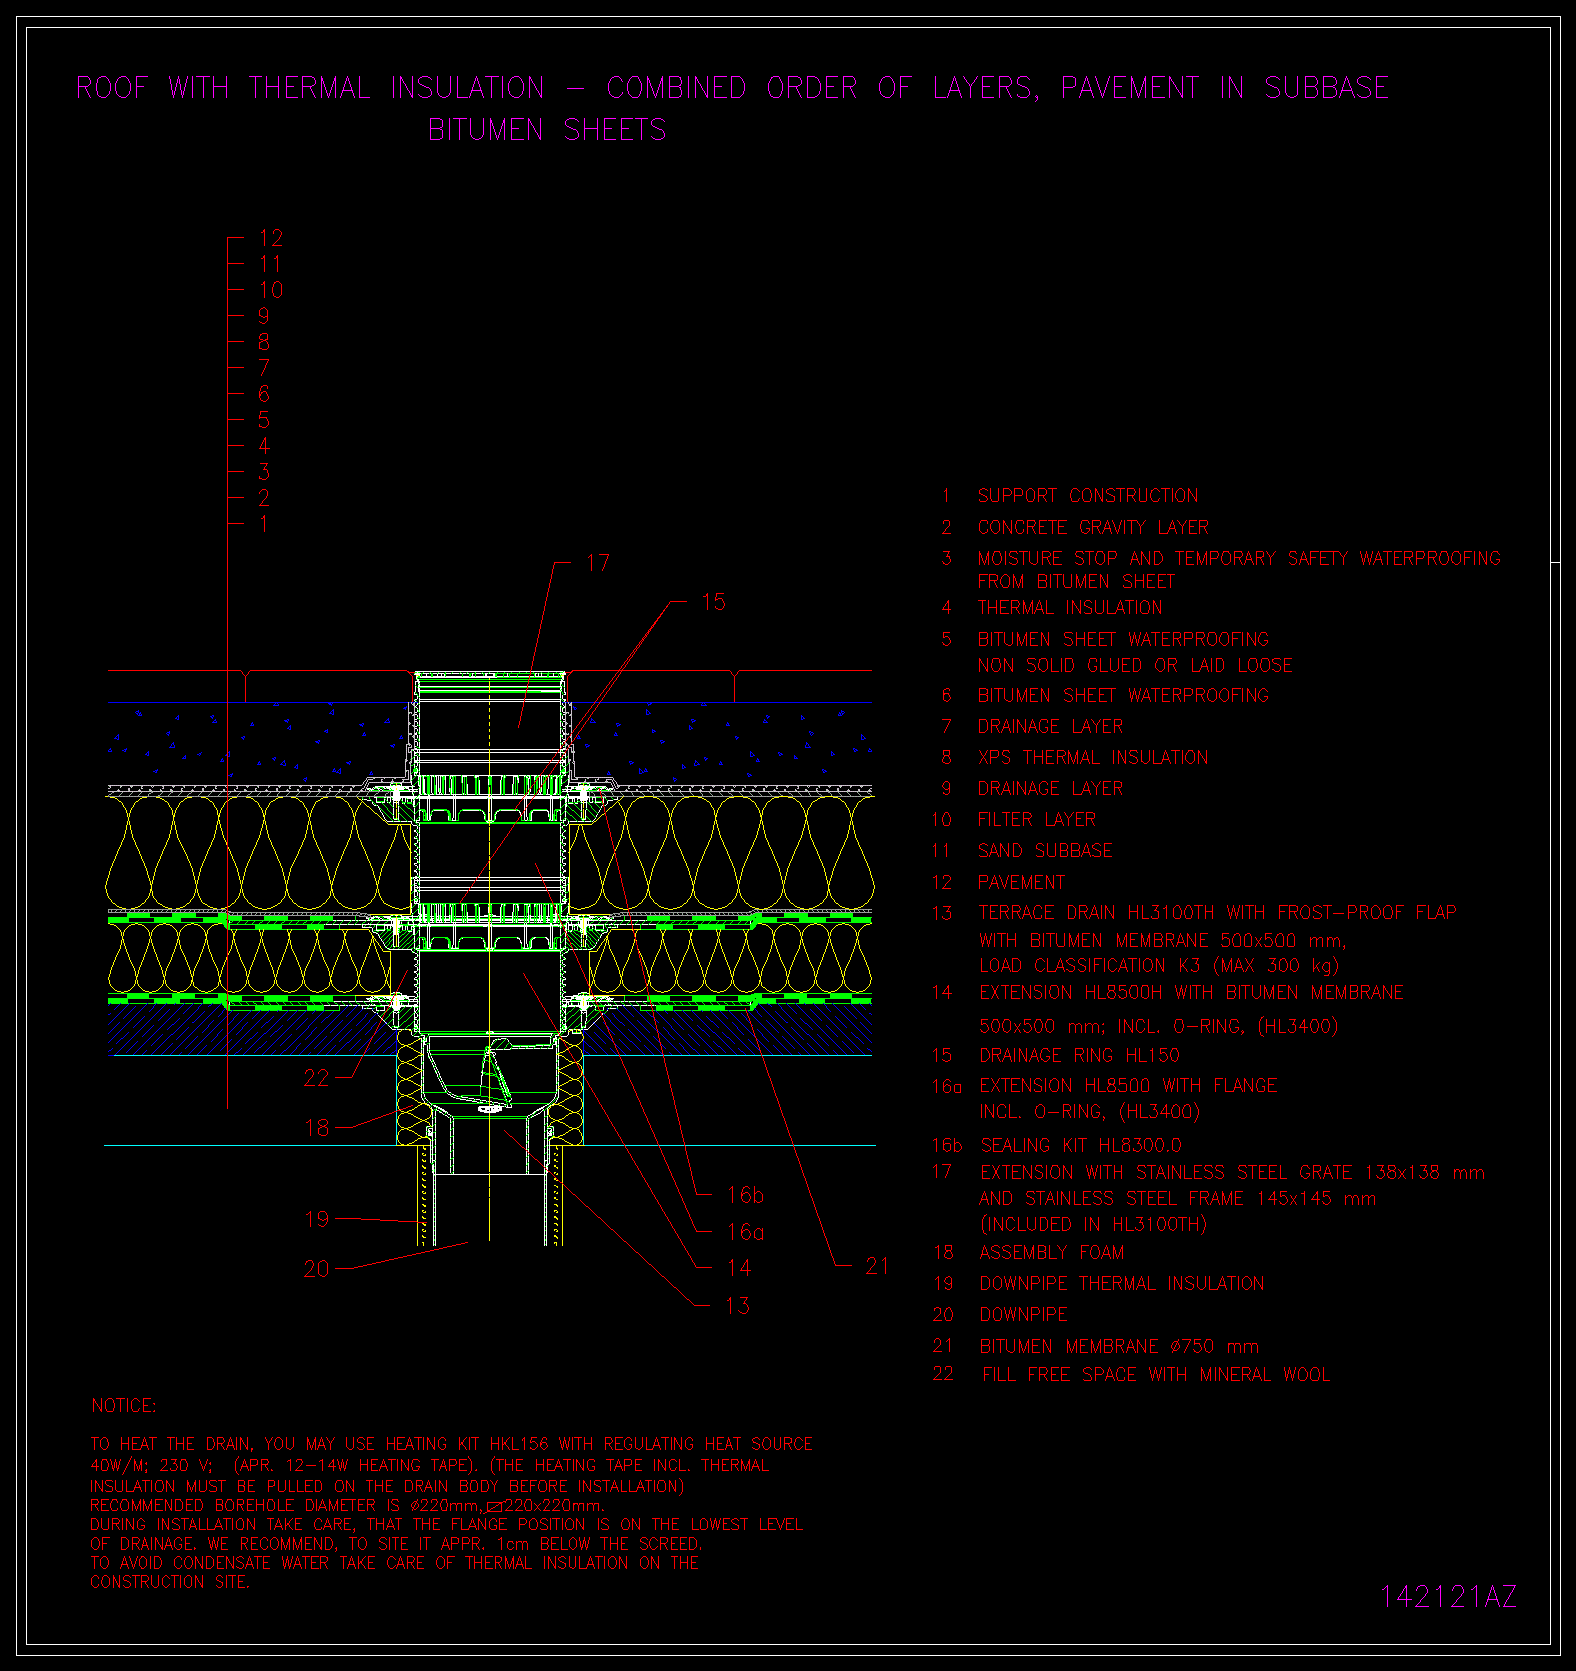Screen dimensions: 1576x1671
Task: Select 'EXTENSION HL8500 WITH FLANGE' text
Action: pos(1128,1085)
